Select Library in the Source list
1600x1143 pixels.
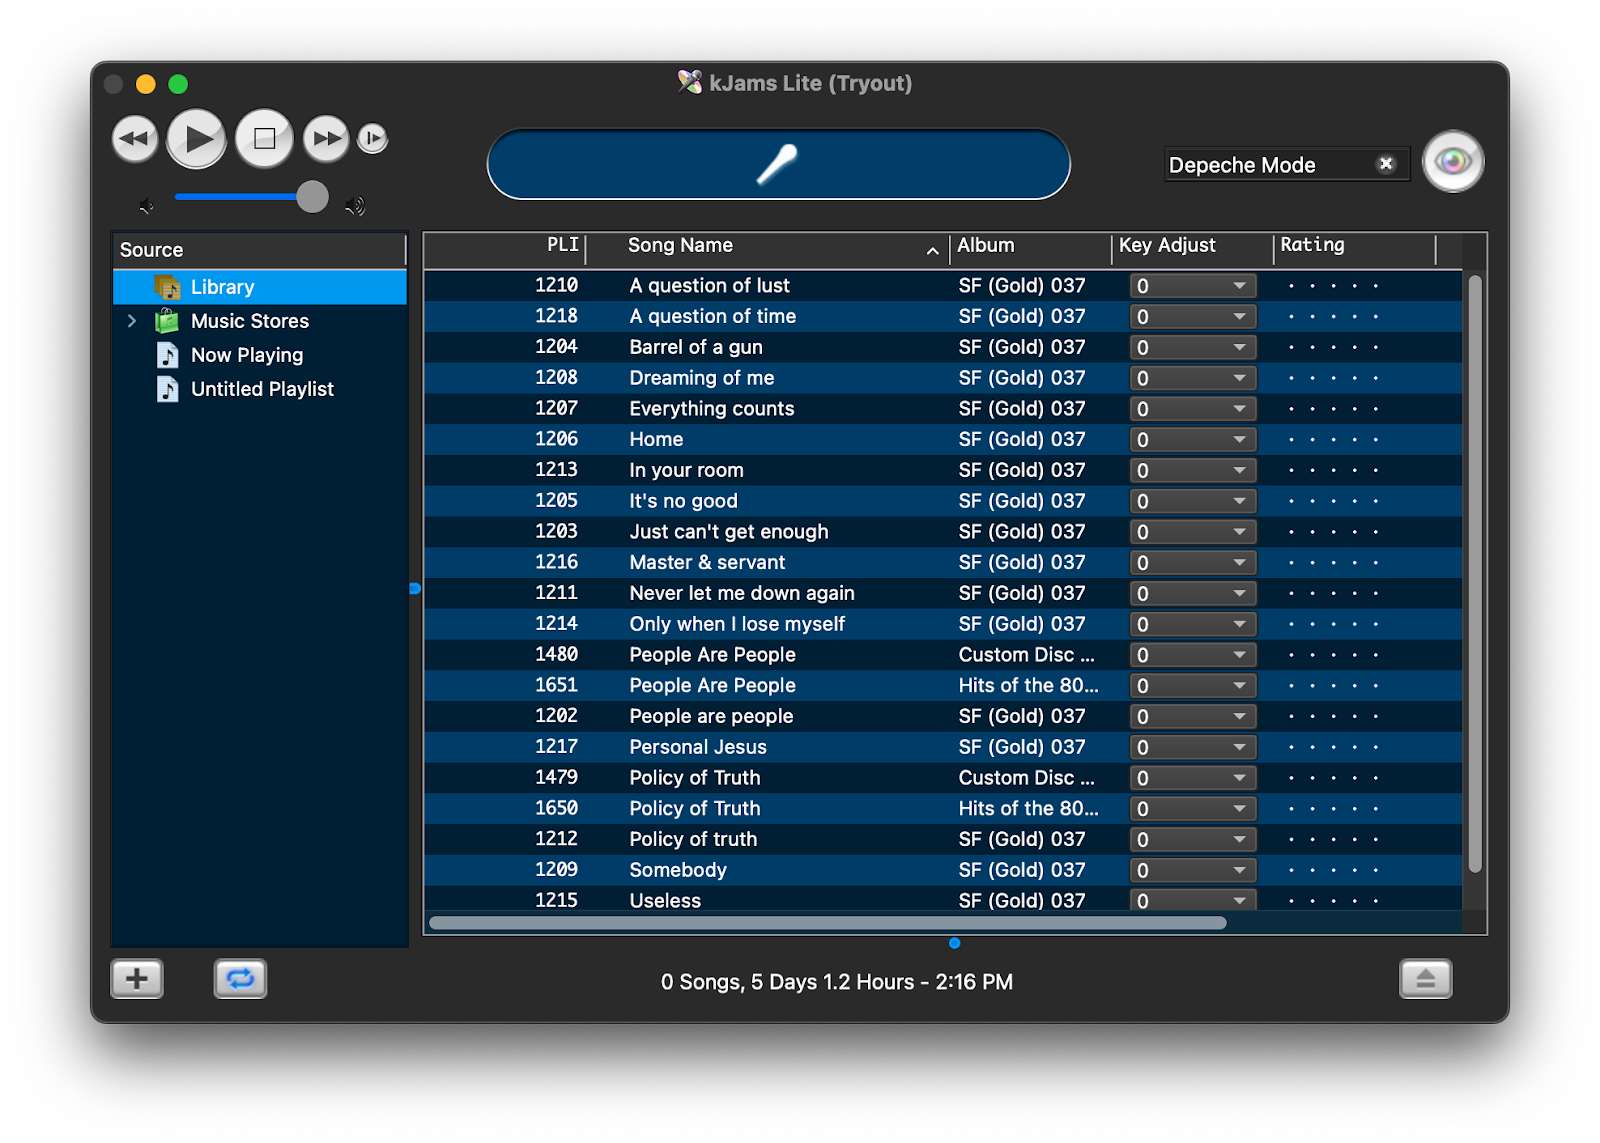click(x=260, y=287)
